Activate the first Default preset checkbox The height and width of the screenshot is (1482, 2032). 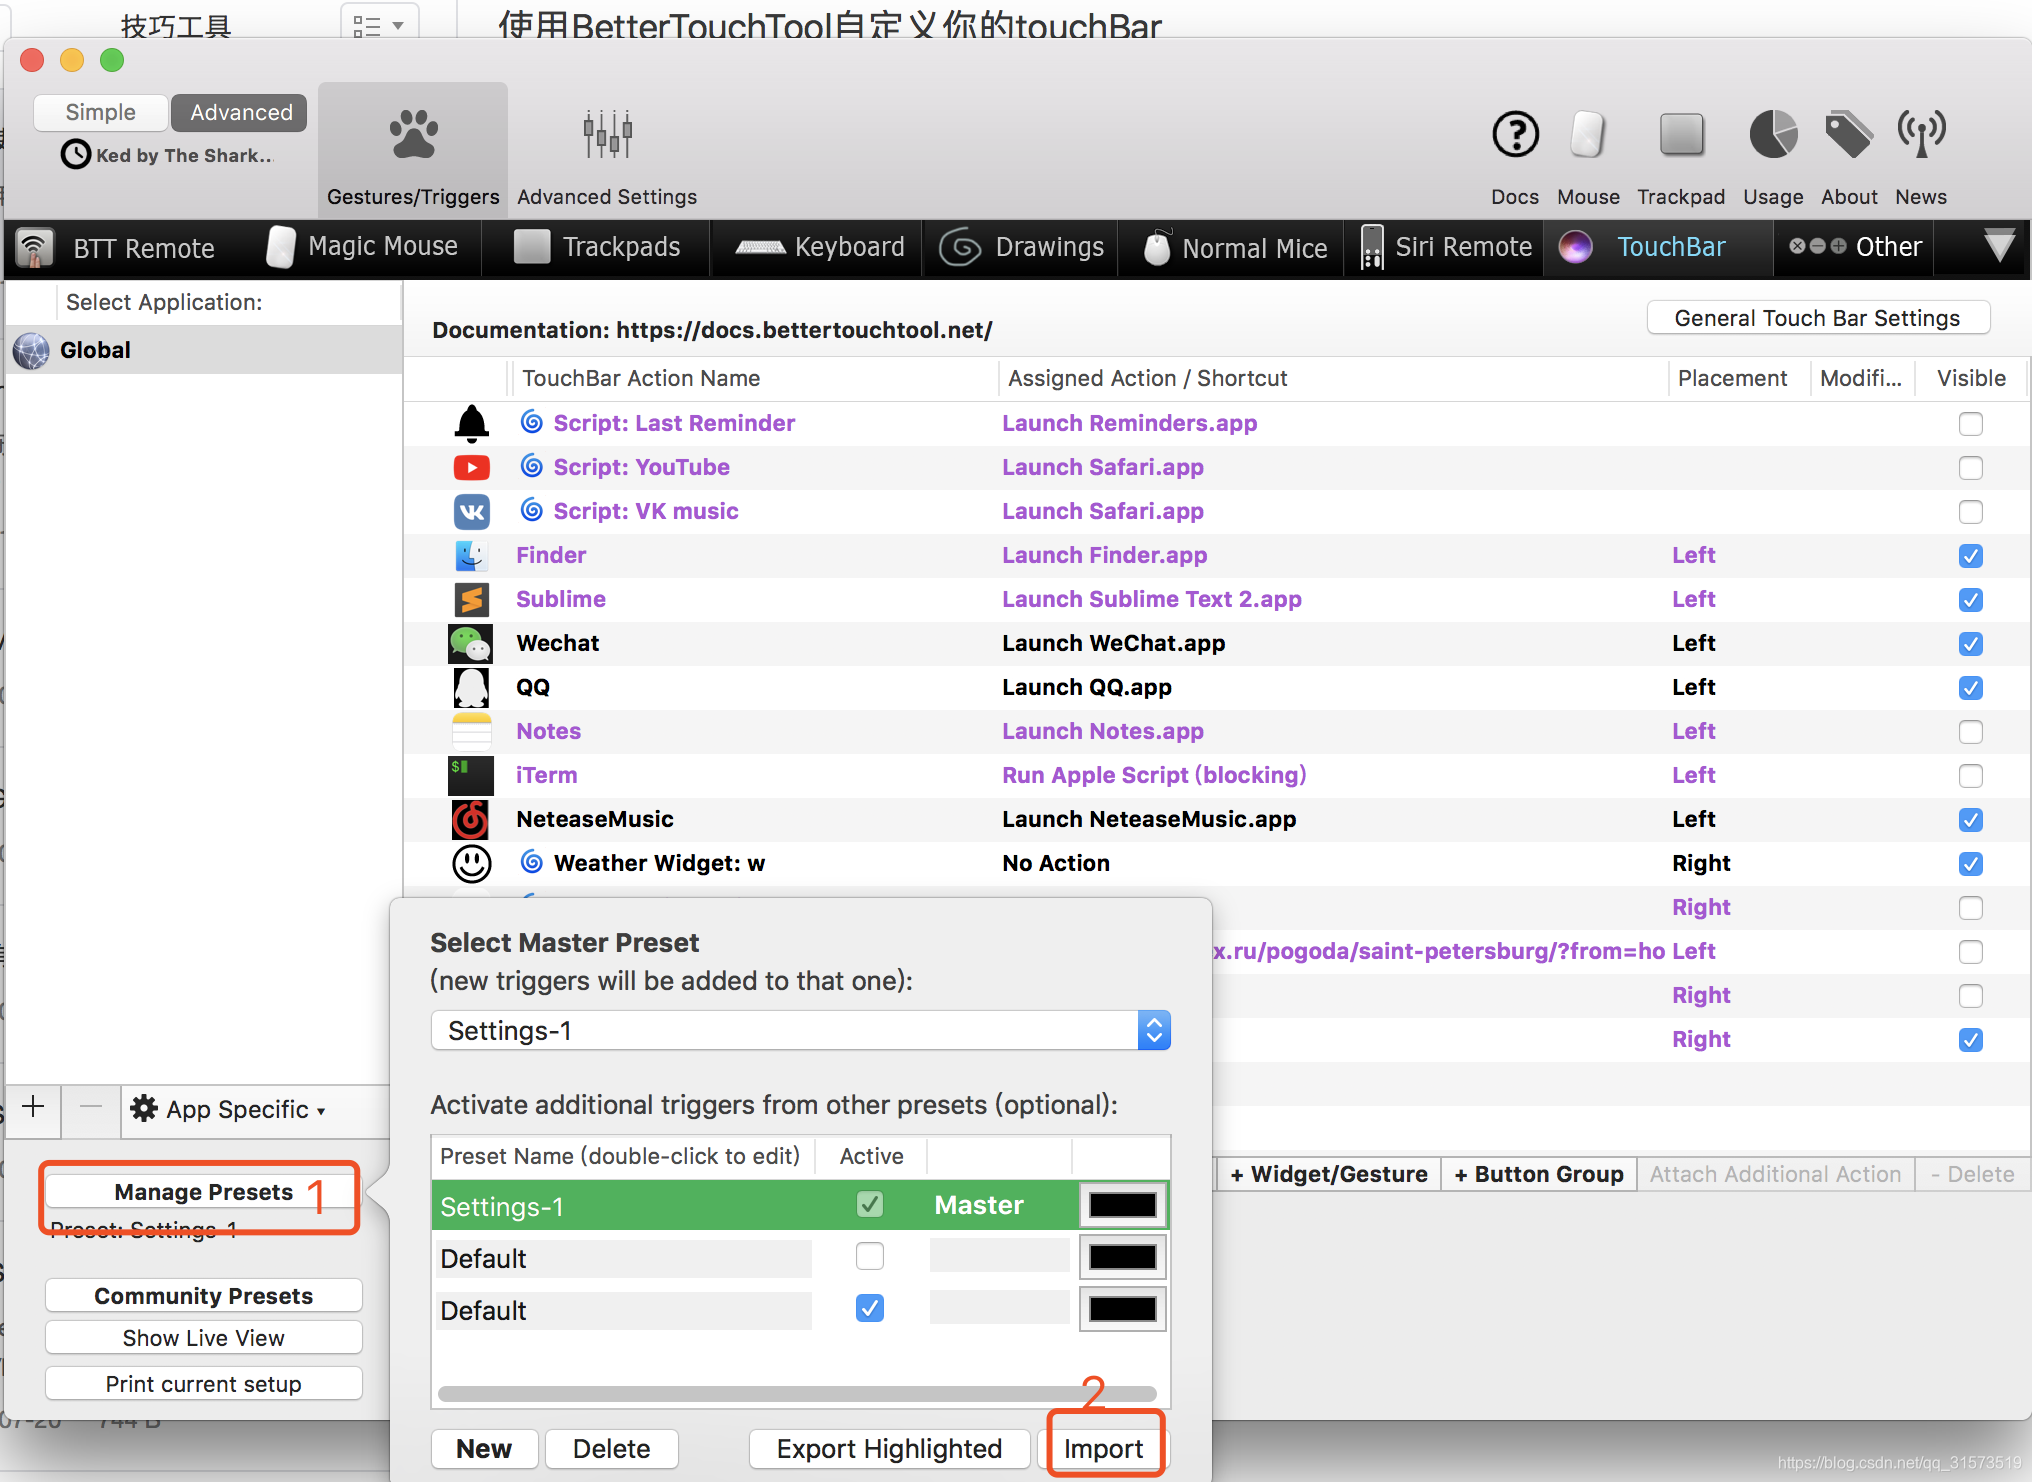[870, 1256]
